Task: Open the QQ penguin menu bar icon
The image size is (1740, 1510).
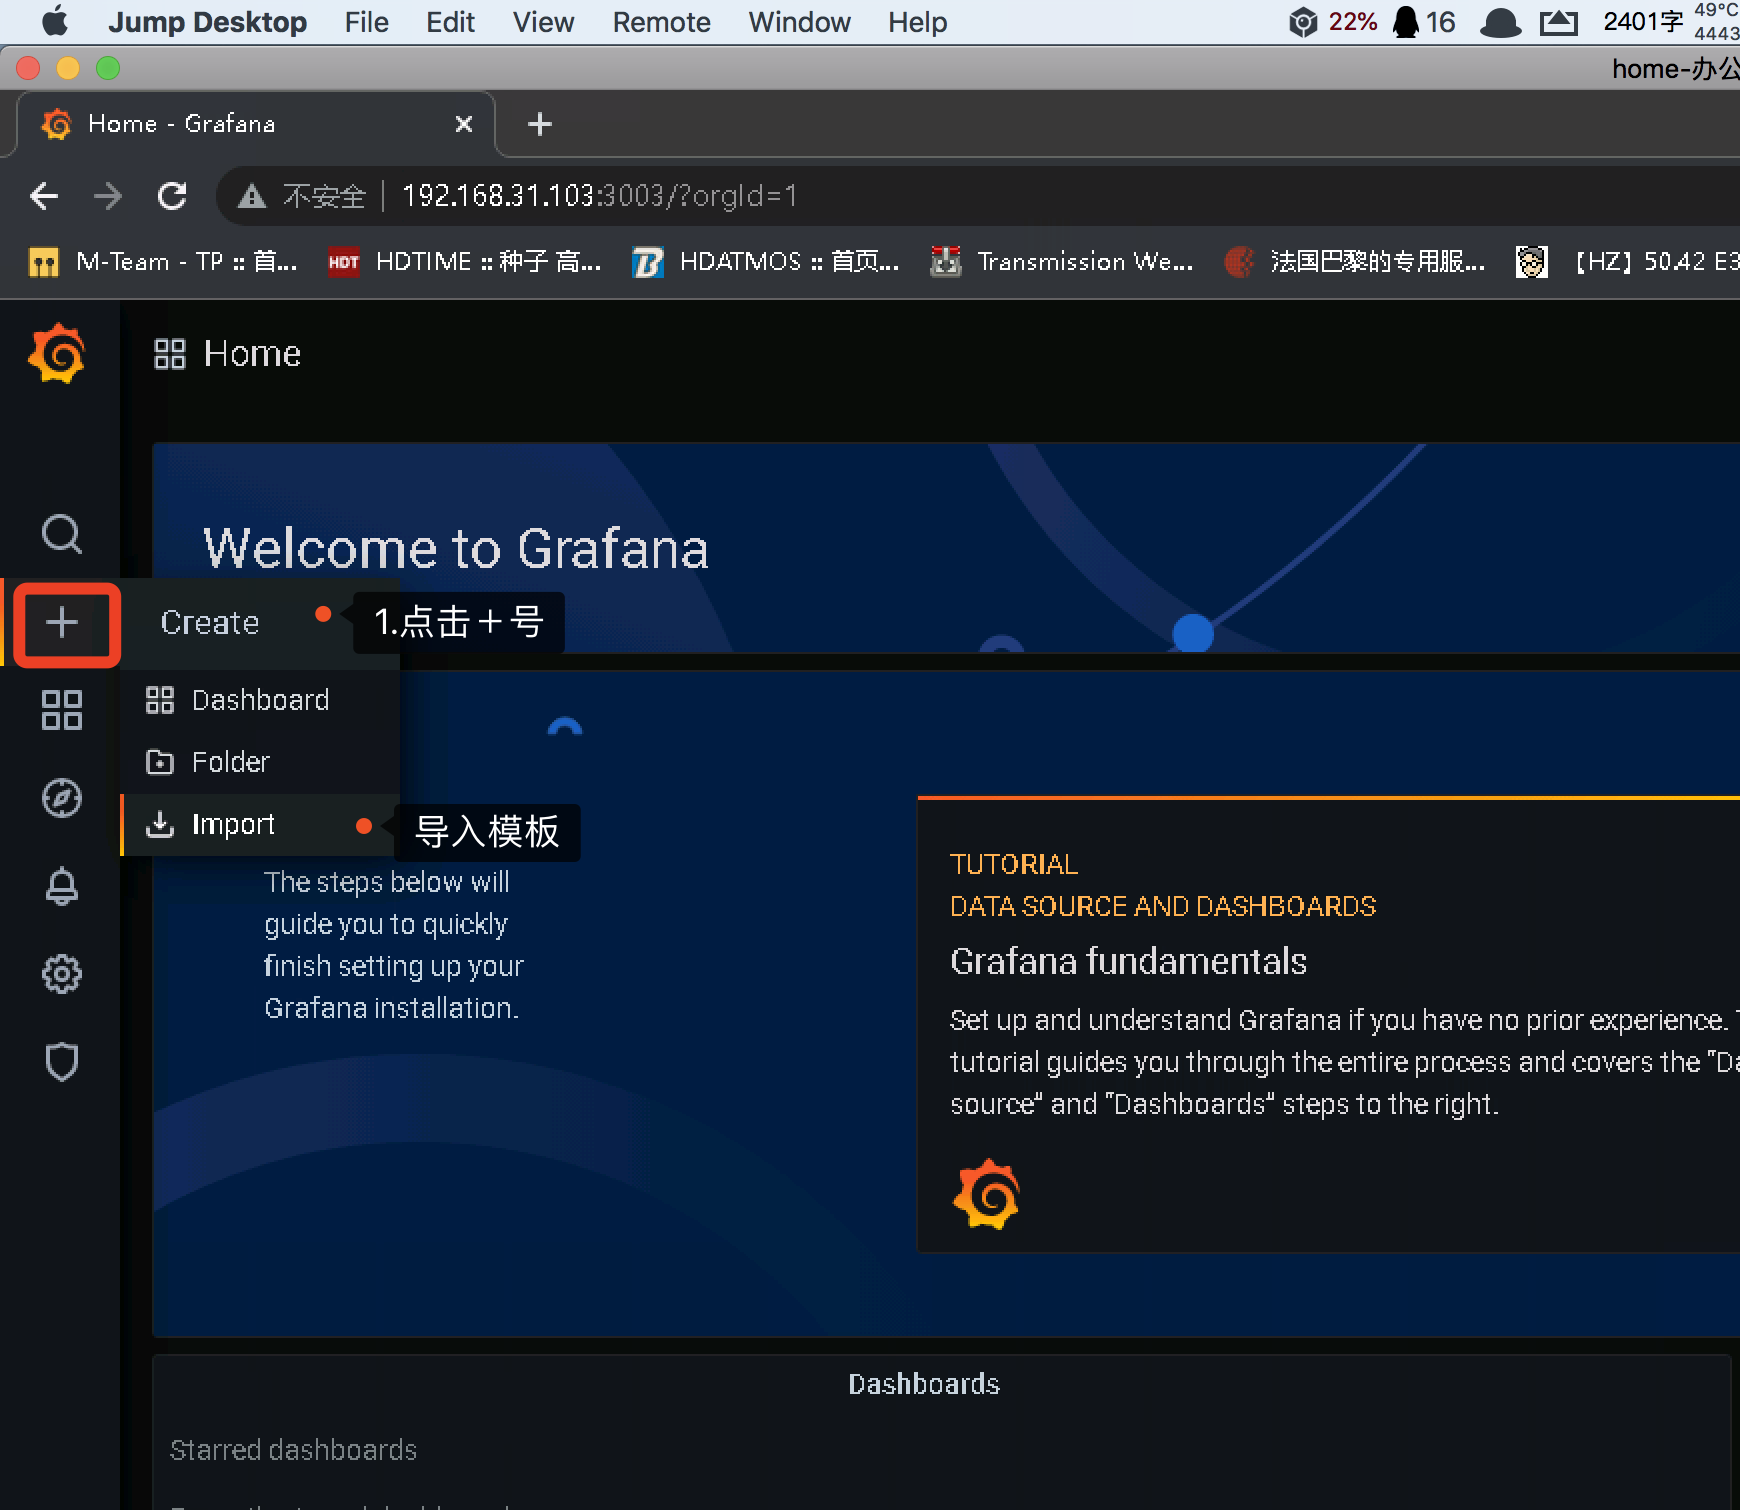Action: (x=1406, y=21)
